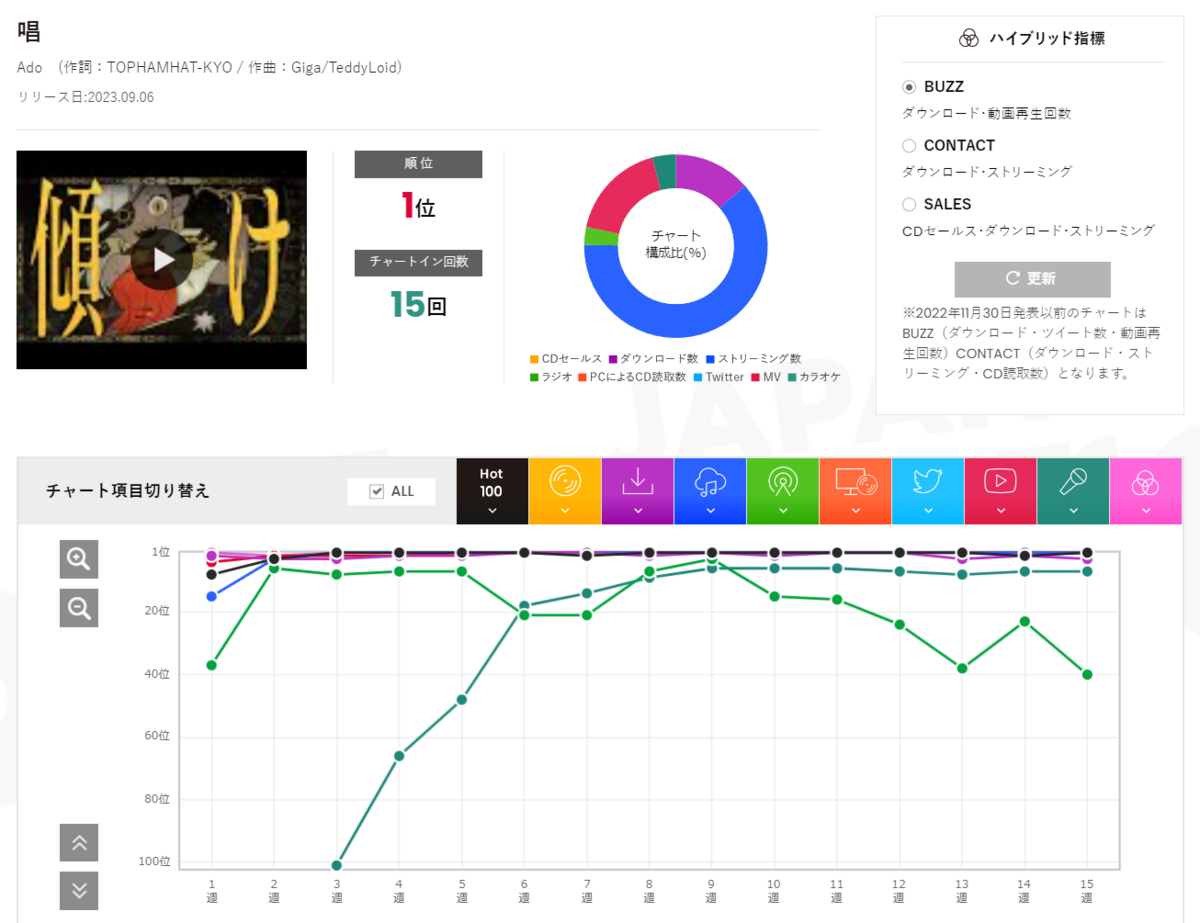Select the teal karaoke microphone icon
Image resolution: width=1200 pixels, height=923 pixels.
click(1073, 482)
